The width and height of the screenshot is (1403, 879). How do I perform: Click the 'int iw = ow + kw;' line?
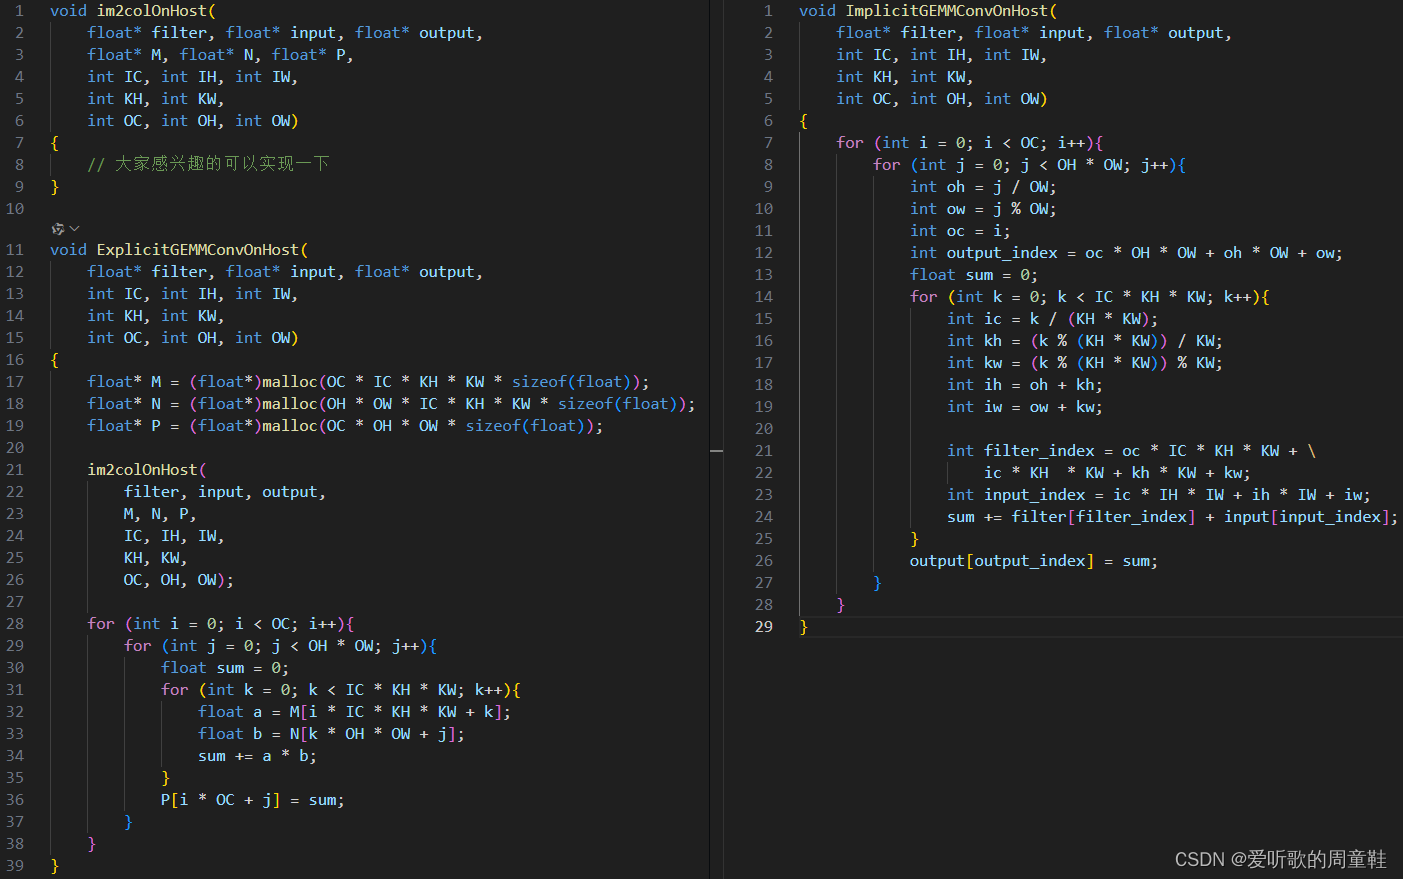click(x=1025, y=407)
